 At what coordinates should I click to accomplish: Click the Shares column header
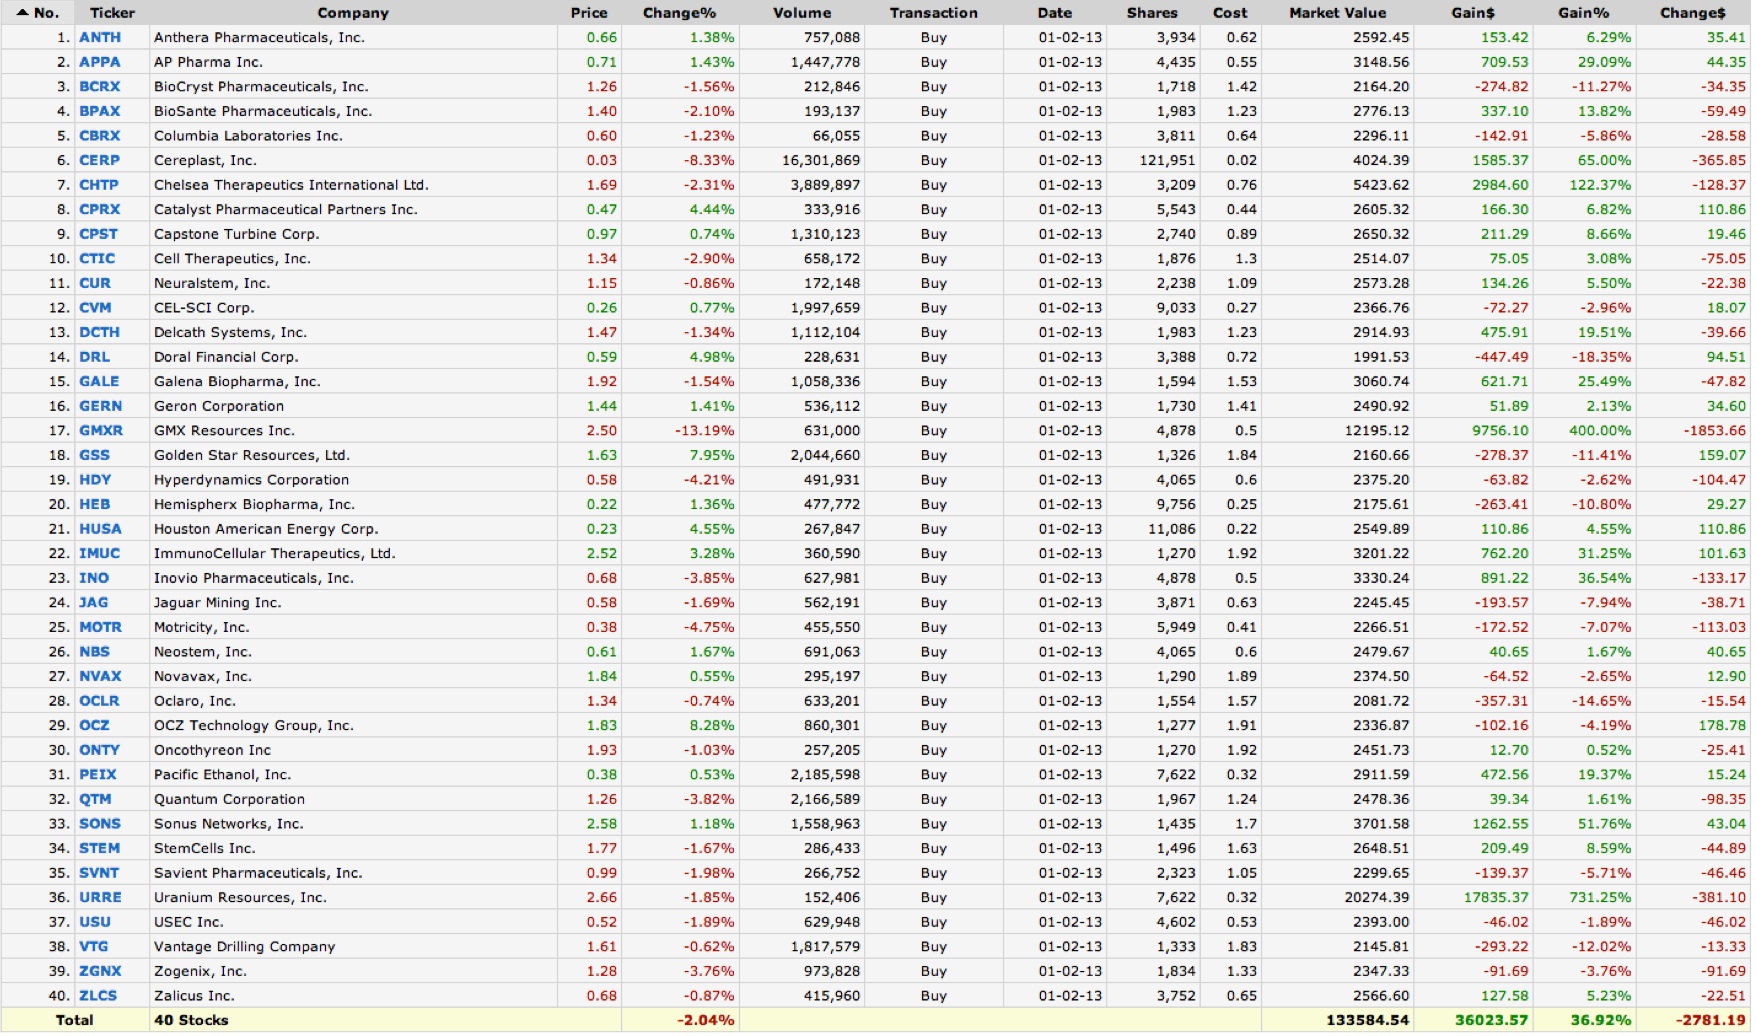[x=1152, y=13]
